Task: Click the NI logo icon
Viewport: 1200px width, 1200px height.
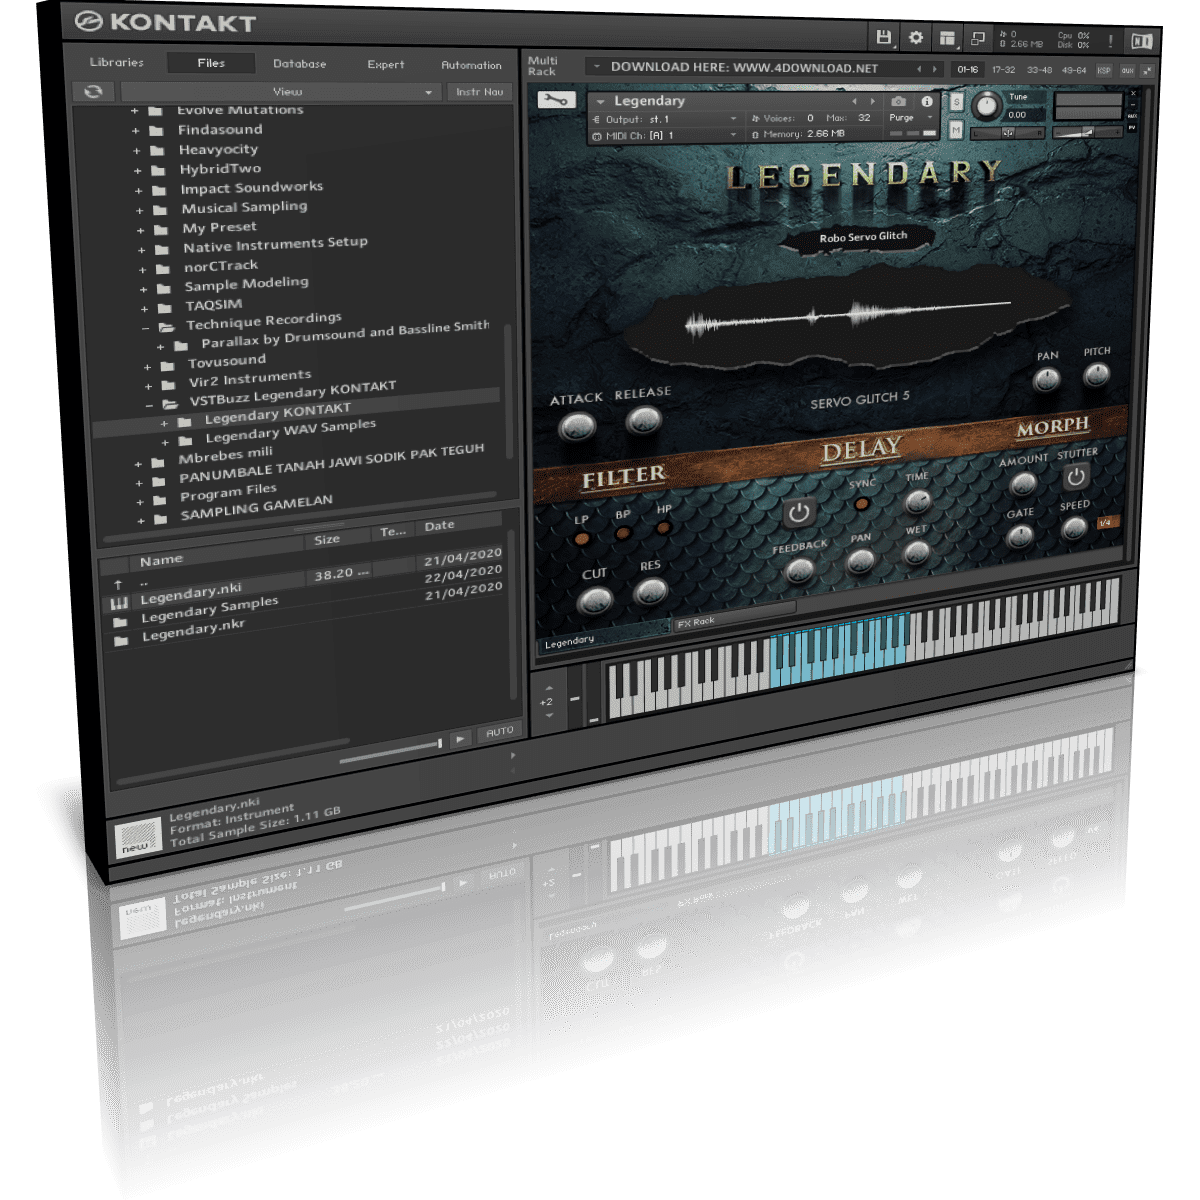Action: coord(1141,42)
